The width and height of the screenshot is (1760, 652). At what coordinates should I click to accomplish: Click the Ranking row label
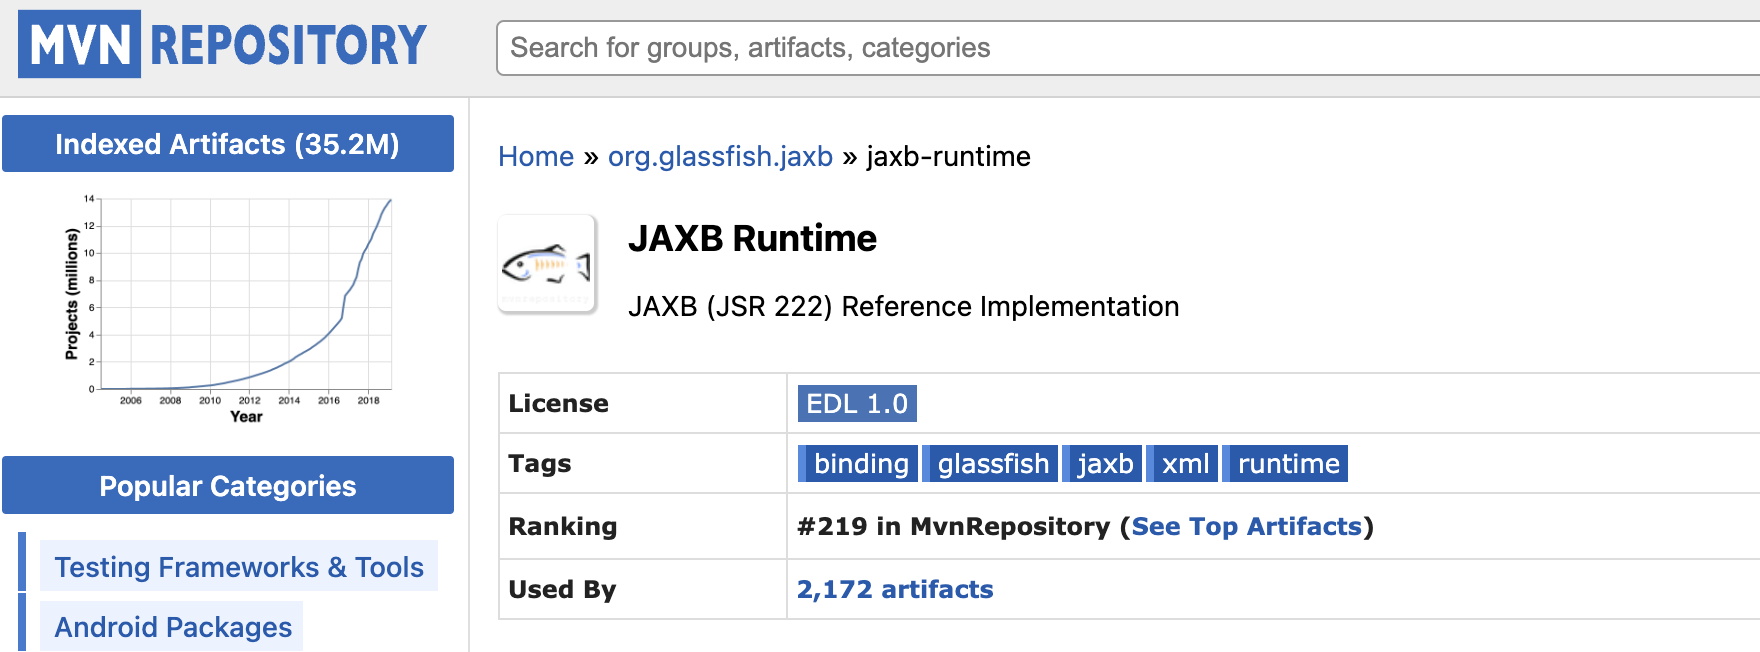(x=563, y=527)
